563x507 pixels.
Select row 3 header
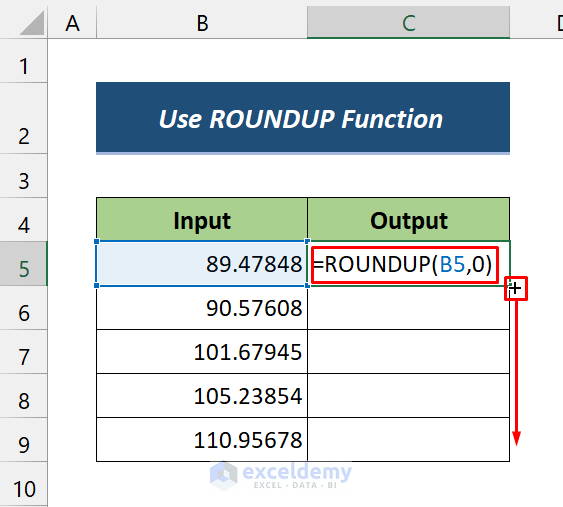pos(24,176)
